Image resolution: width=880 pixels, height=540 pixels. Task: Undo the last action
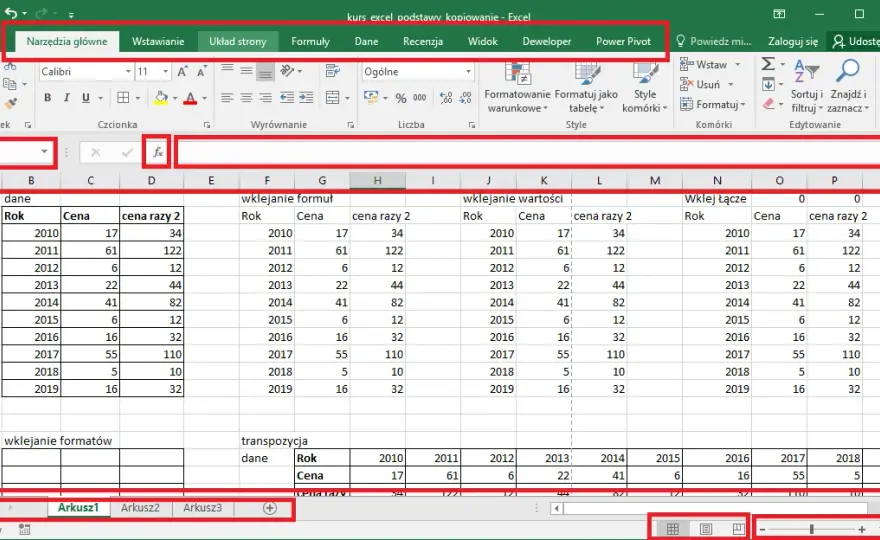11,12
